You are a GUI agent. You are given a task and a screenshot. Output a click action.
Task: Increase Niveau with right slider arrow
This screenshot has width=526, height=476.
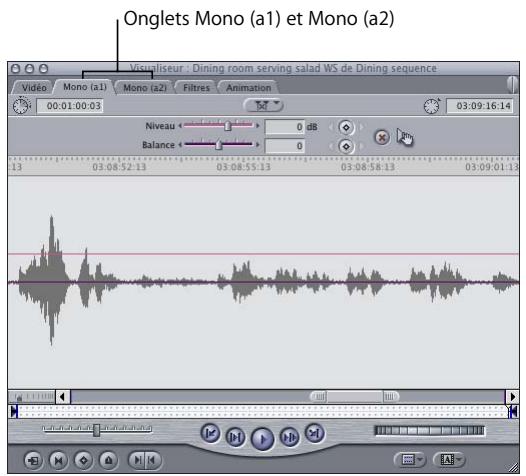pos(258,126)
